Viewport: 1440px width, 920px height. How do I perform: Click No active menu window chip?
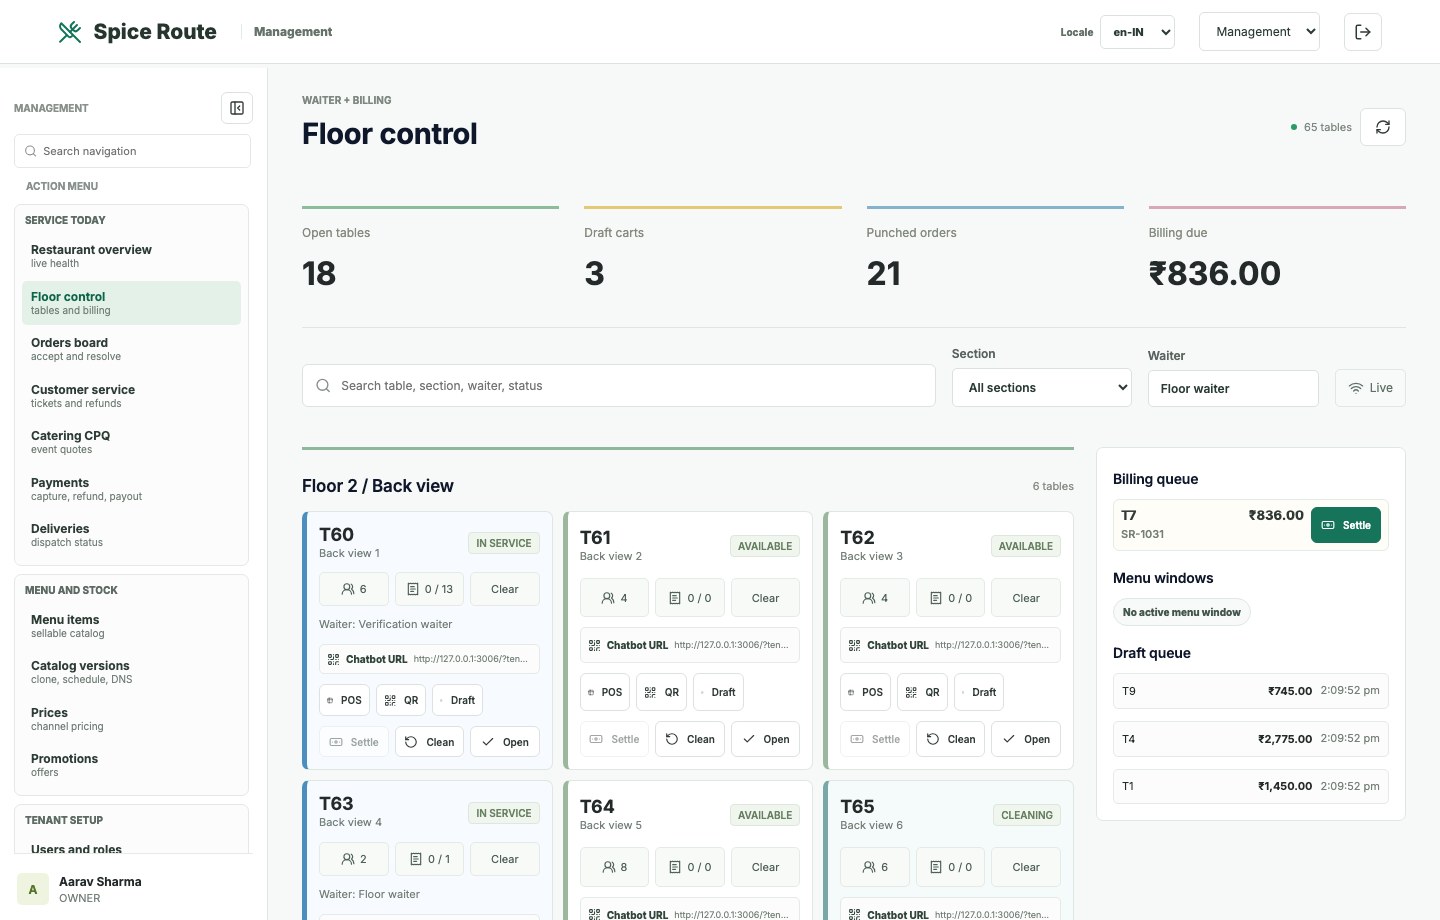point(1181,612)
